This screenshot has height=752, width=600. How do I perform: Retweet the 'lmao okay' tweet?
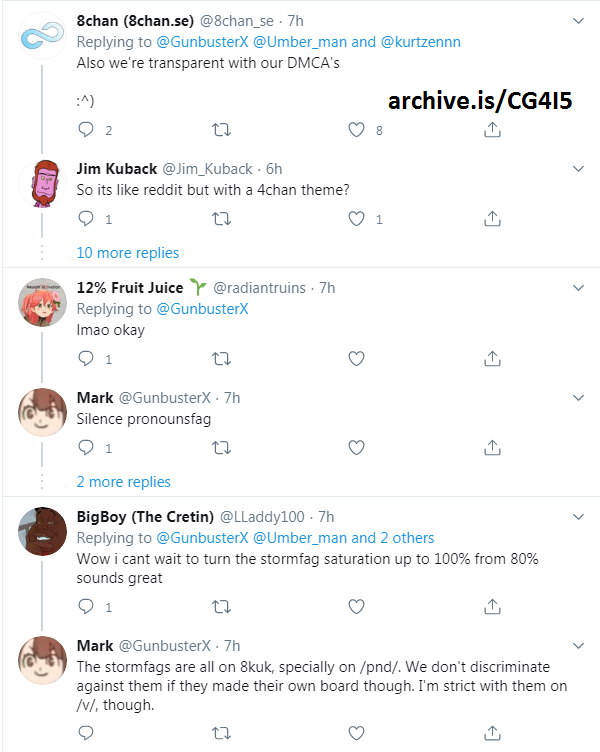[222, 358]
